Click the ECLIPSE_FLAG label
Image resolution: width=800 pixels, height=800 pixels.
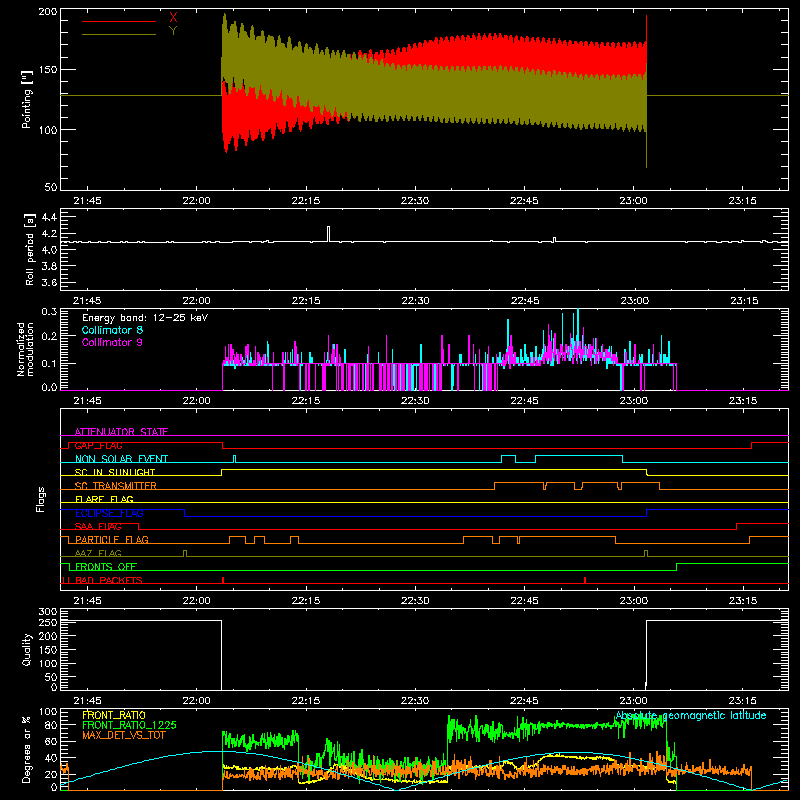click(109, 513)
